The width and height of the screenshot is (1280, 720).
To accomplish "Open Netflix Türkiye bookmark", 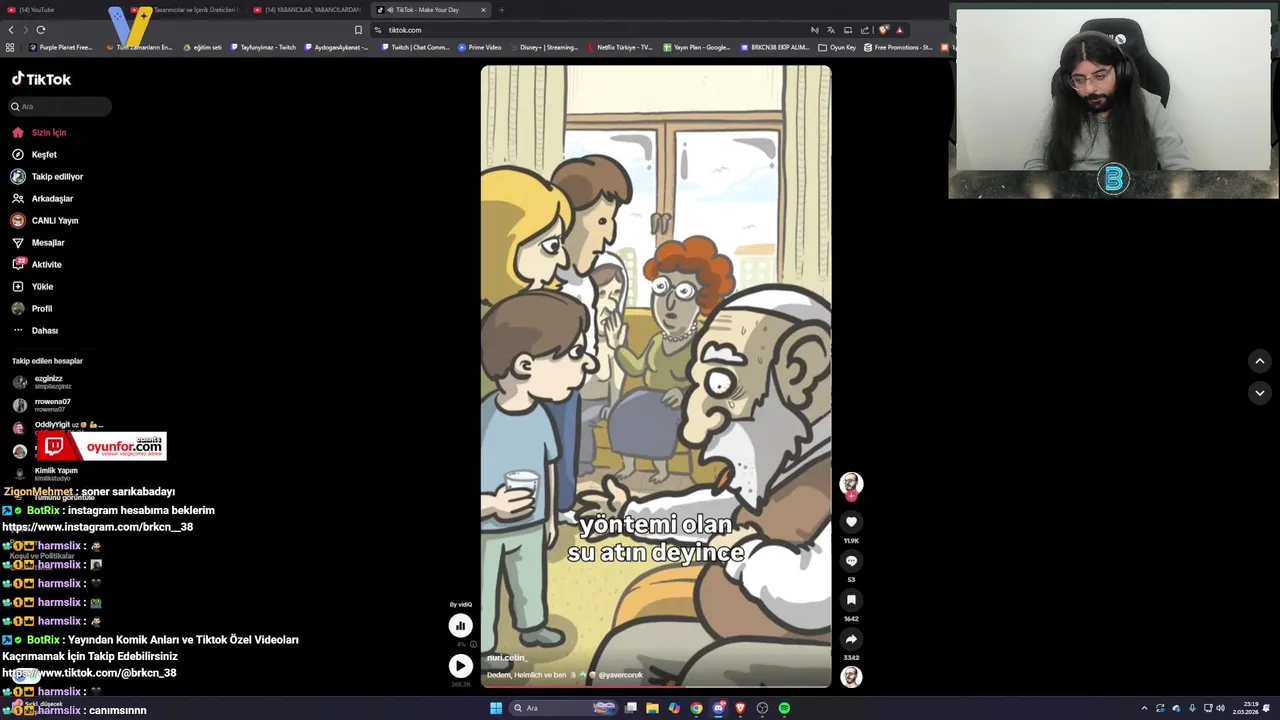I will (620, 47).
